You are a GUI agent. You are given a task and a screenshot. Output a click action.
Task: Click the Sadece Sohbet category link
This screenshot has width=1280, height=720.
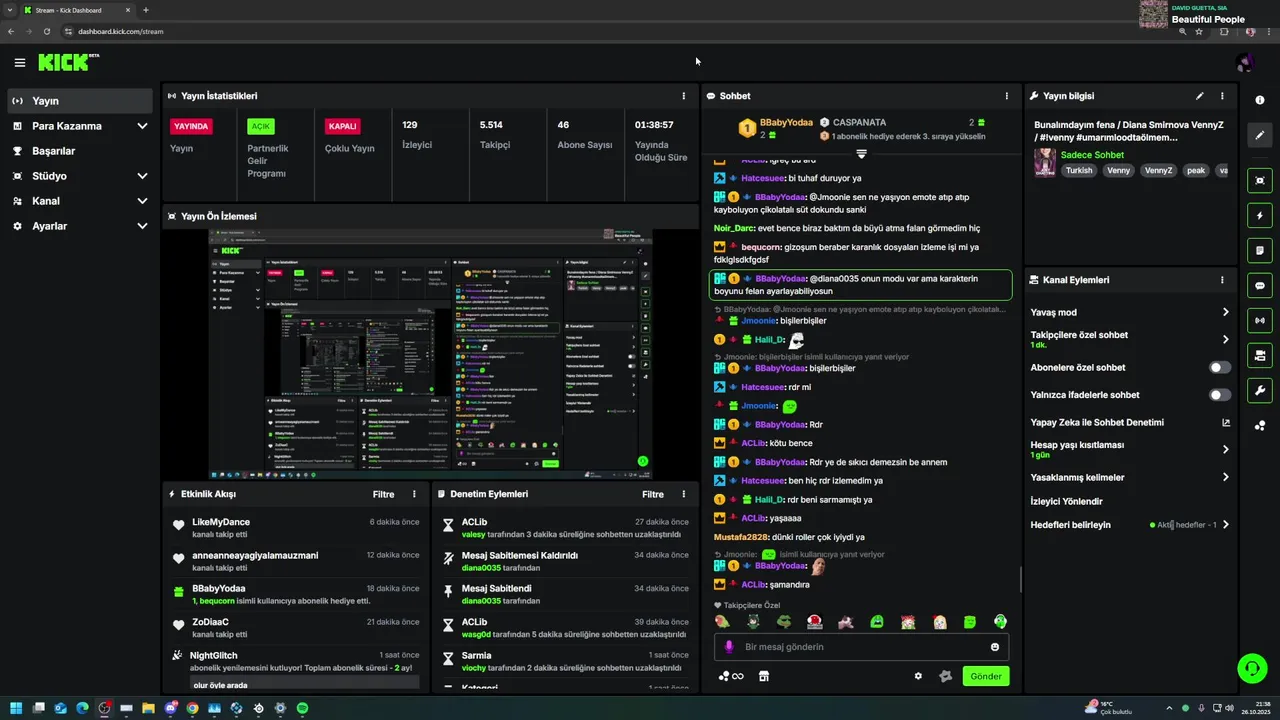[1092, 155]
